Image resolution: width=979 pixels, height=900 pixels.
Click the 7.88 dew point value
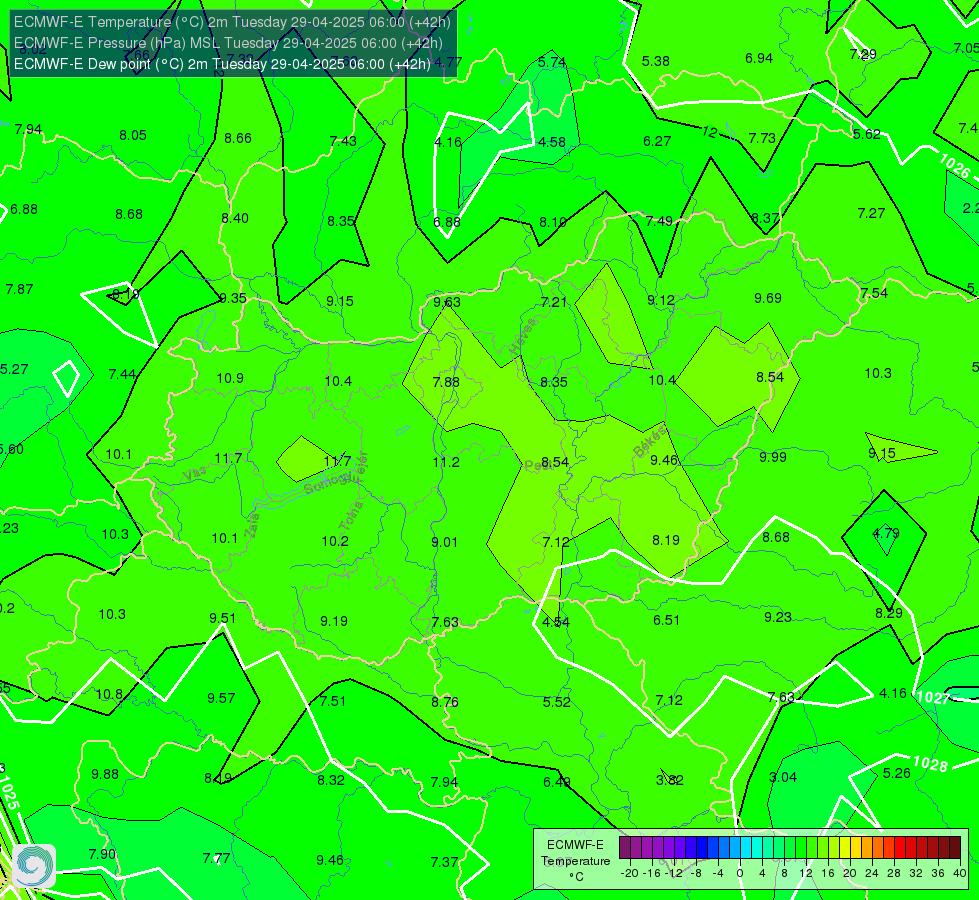point(446,382)
